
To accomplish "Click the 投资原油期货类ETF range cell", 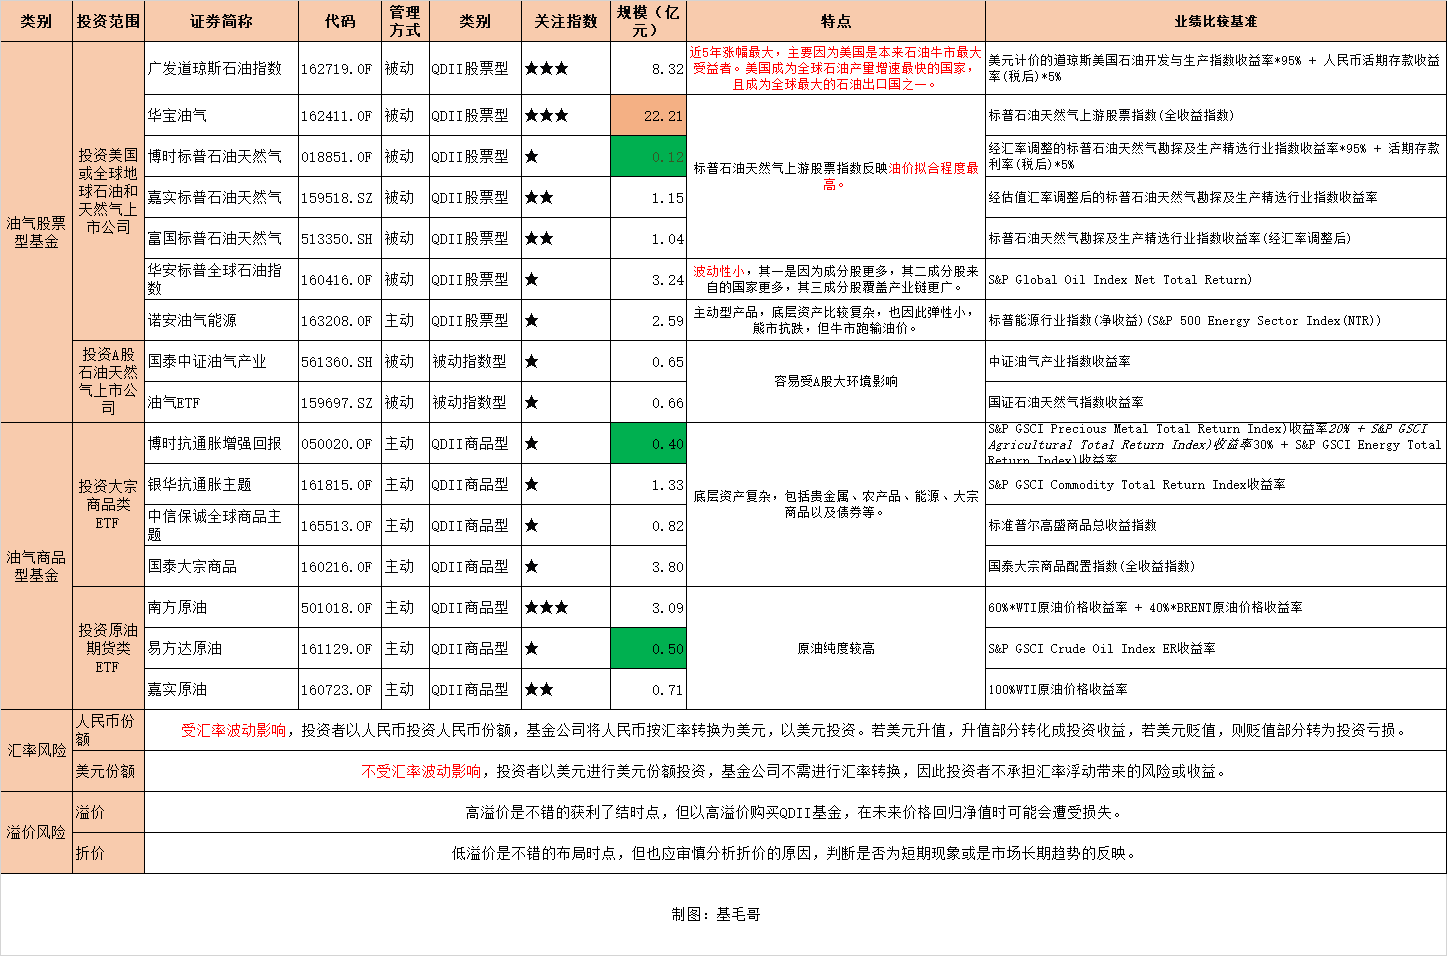I will pos(108,648).
